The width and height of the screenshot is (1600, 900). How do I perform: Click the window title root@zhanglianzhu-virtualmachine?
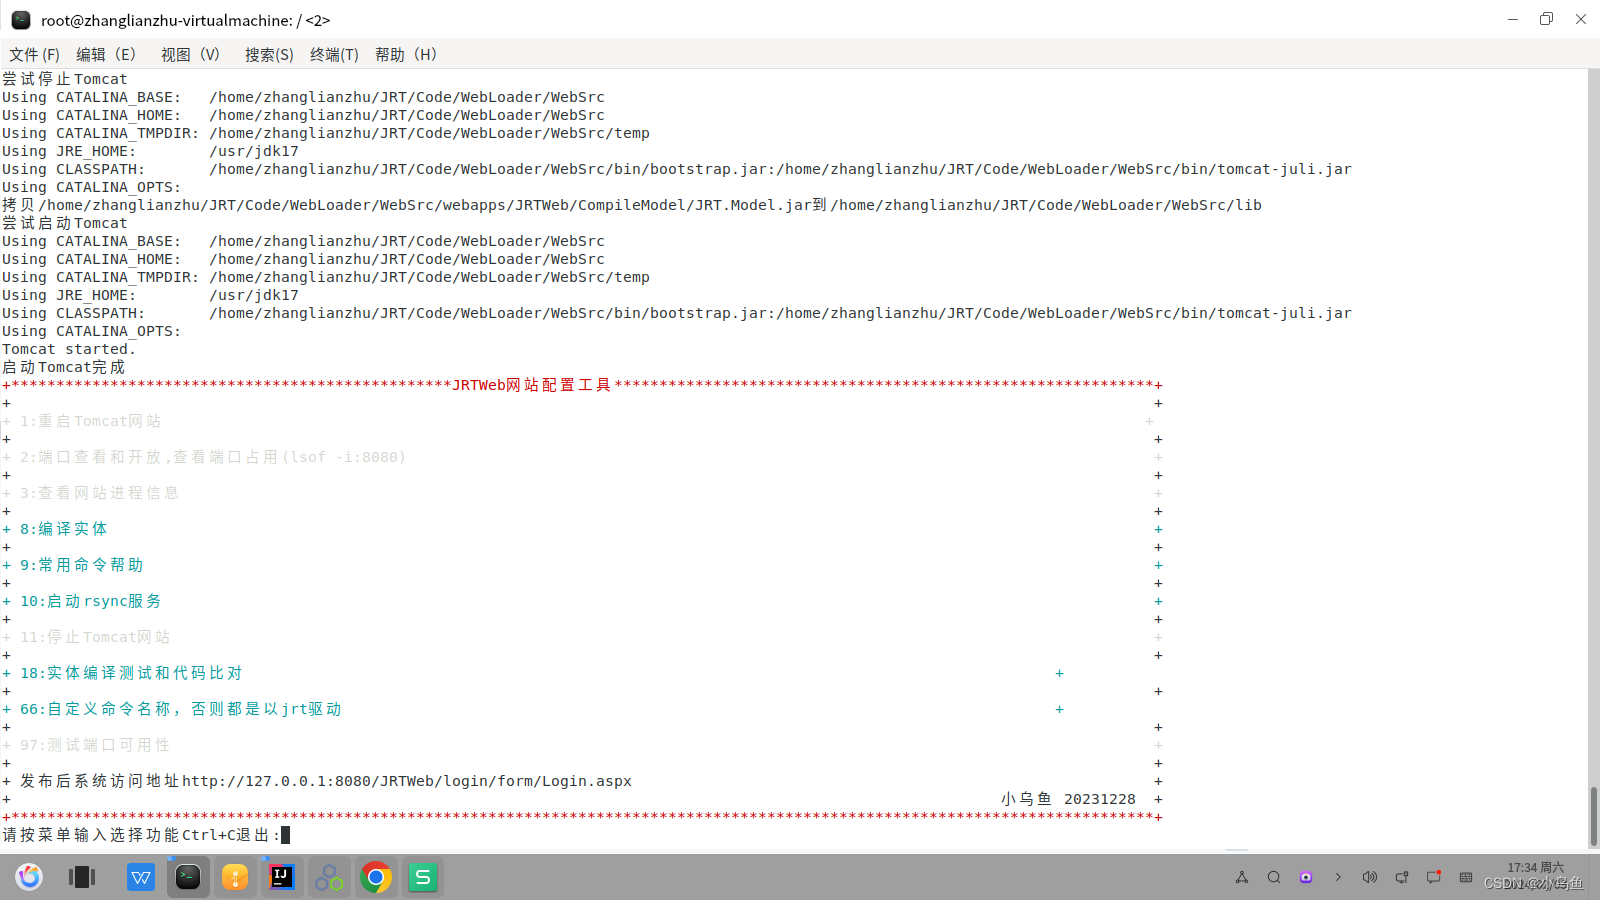pos(186,20)
